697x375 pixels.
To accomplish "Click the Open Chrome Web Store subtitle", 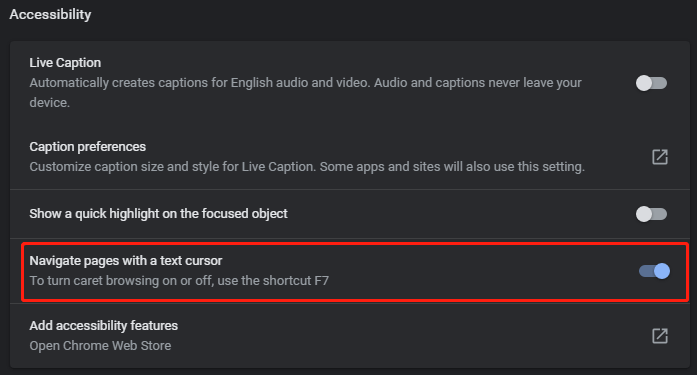I will (x=100, y=346).
